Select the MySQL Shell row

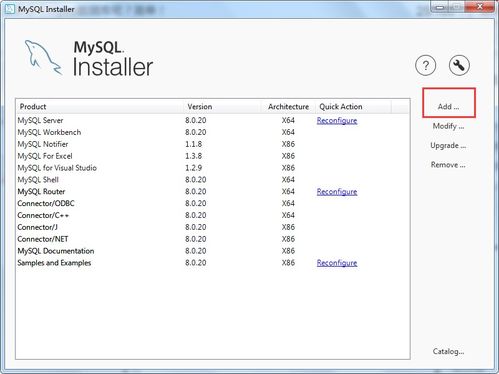click(x=212, y=180)
